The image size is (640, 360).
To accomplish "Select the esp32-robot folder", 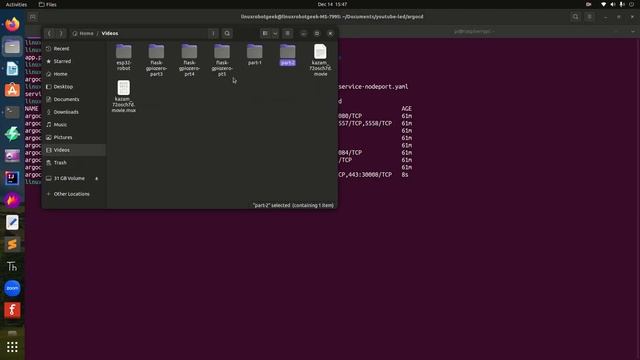I will 124,57.
